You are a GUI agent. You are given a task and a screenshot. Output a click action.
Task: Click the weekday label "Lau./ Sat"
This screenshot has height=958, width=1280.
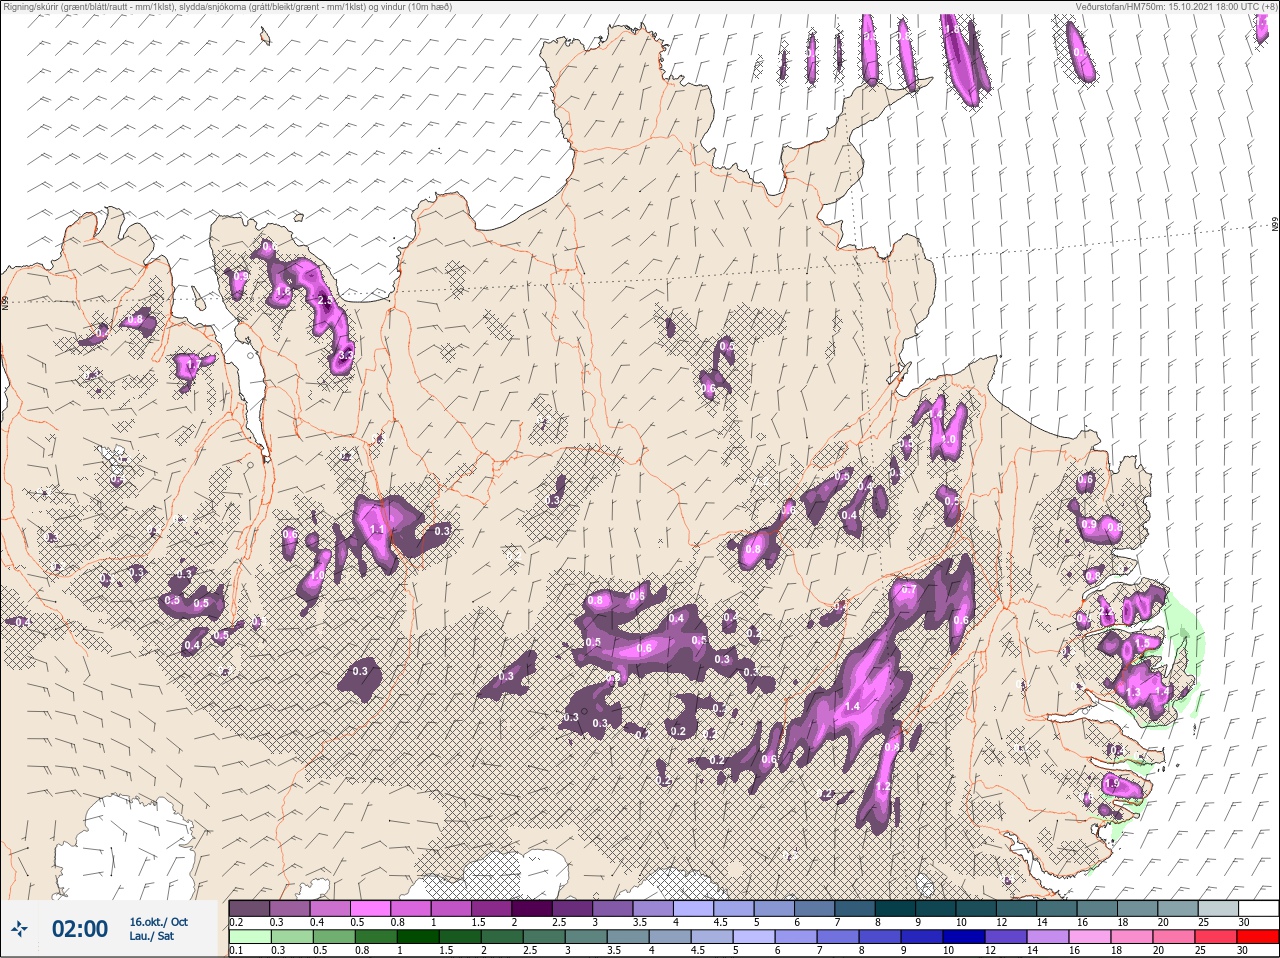[x=151, y=936]
